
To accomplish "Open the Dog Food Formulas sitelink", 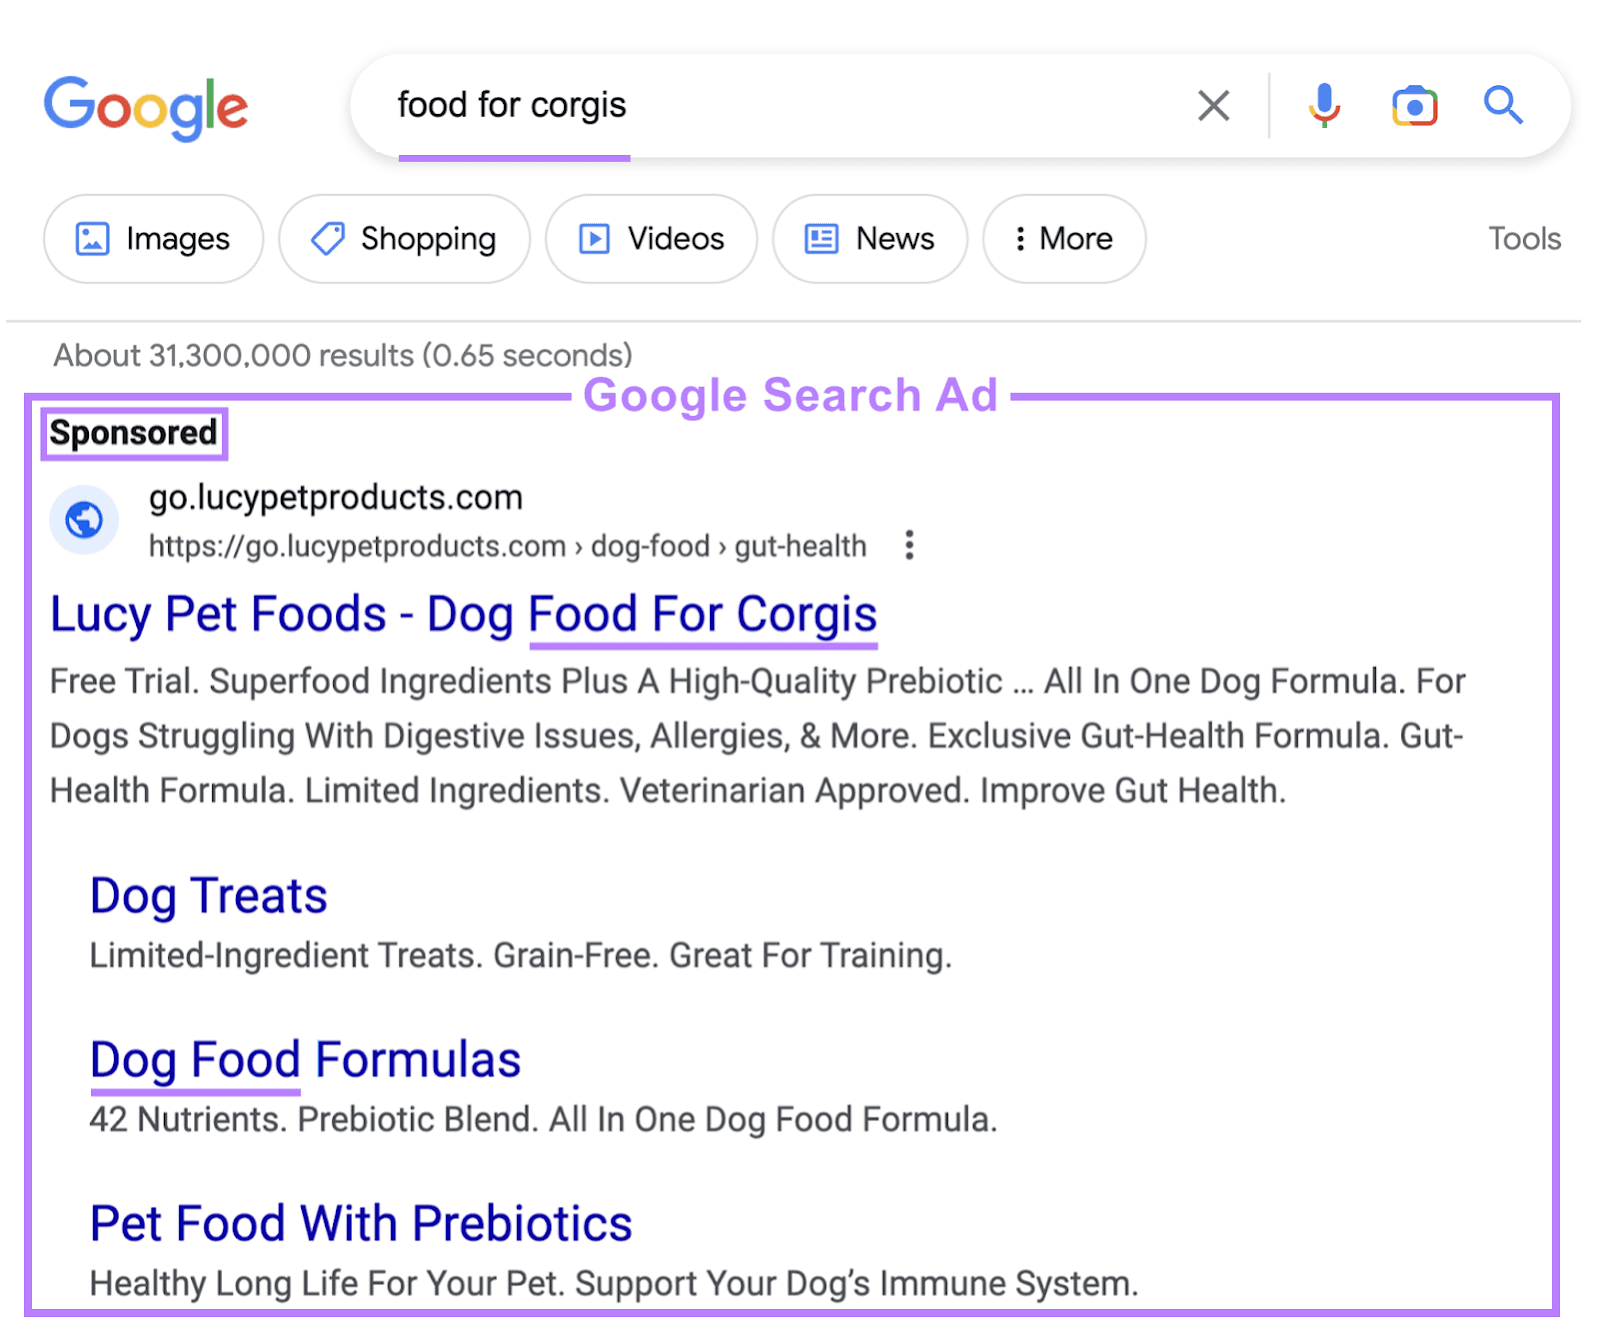I will (305, 1060).
